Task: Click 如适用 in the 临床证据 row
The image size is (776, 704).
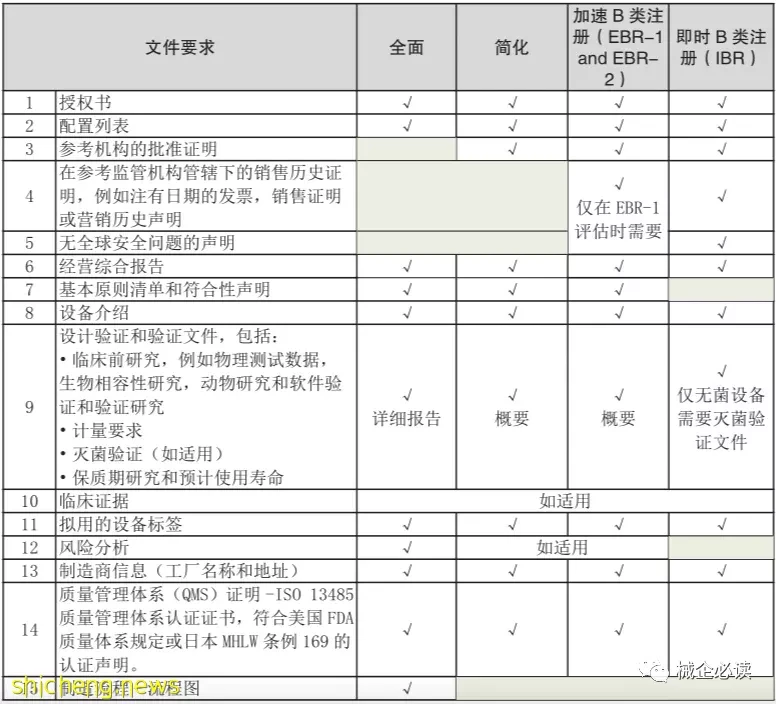Action: click(565, 501)
